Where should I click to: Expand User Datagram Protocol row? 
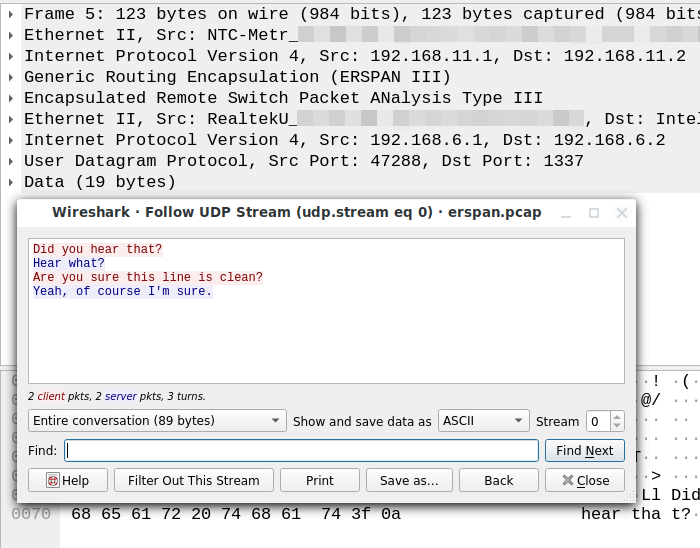click(x=11, y=161)
